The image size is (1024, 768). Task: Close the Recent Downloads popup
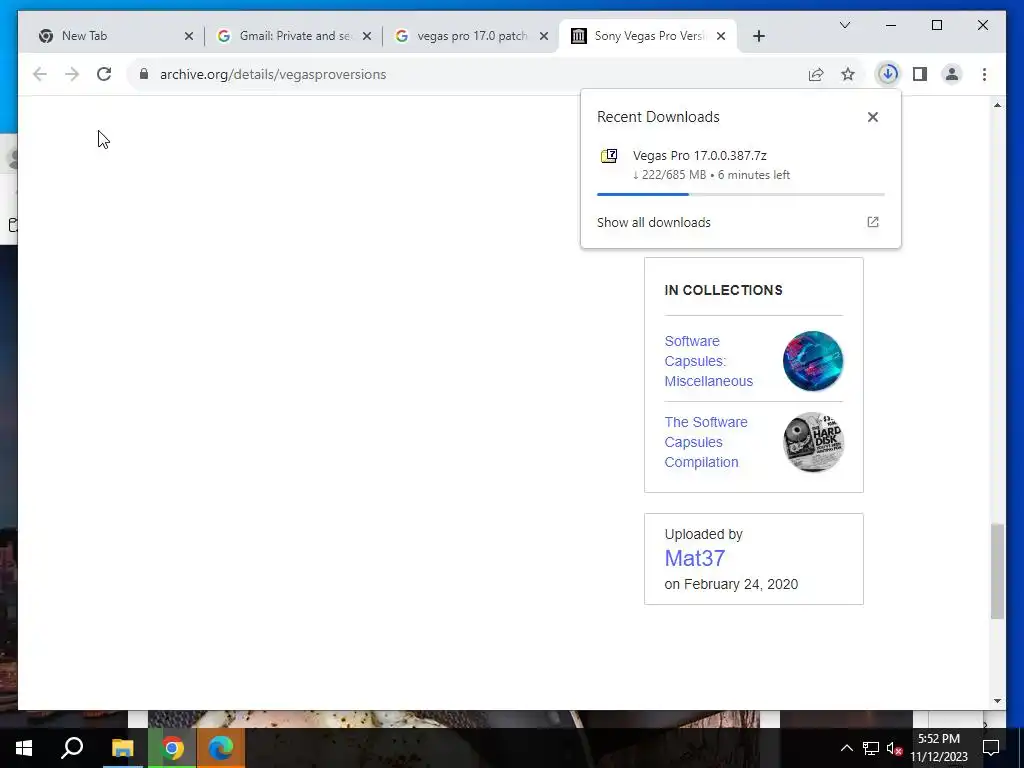pos(872,117)
